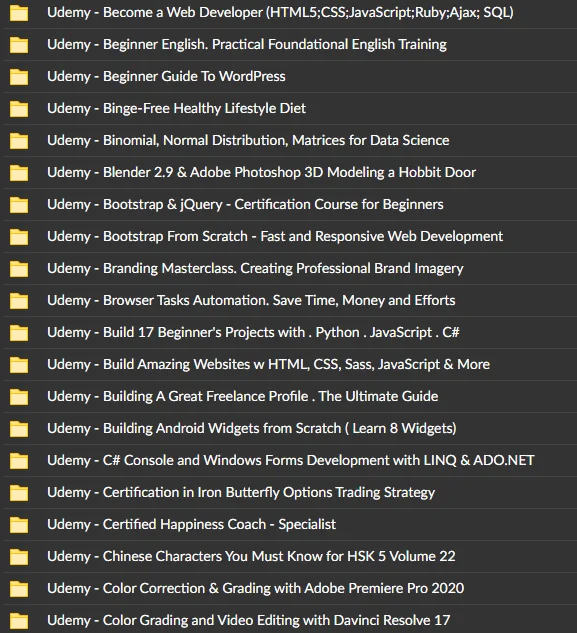Select folder icon for Building Android Widgets
Viewport: 577px width, 633px height.
19,429
